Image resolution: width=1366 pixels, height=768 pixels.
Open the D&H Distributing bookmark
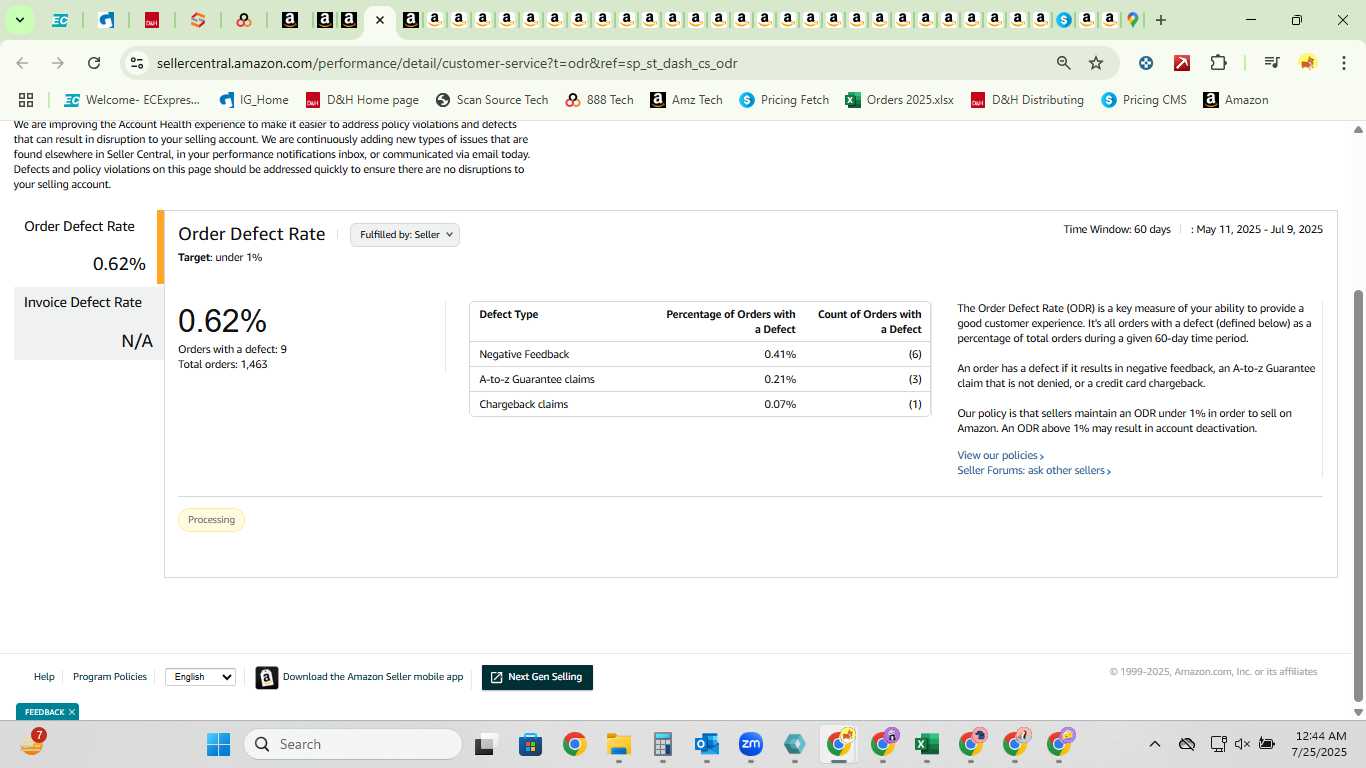tap(1027, 100)
